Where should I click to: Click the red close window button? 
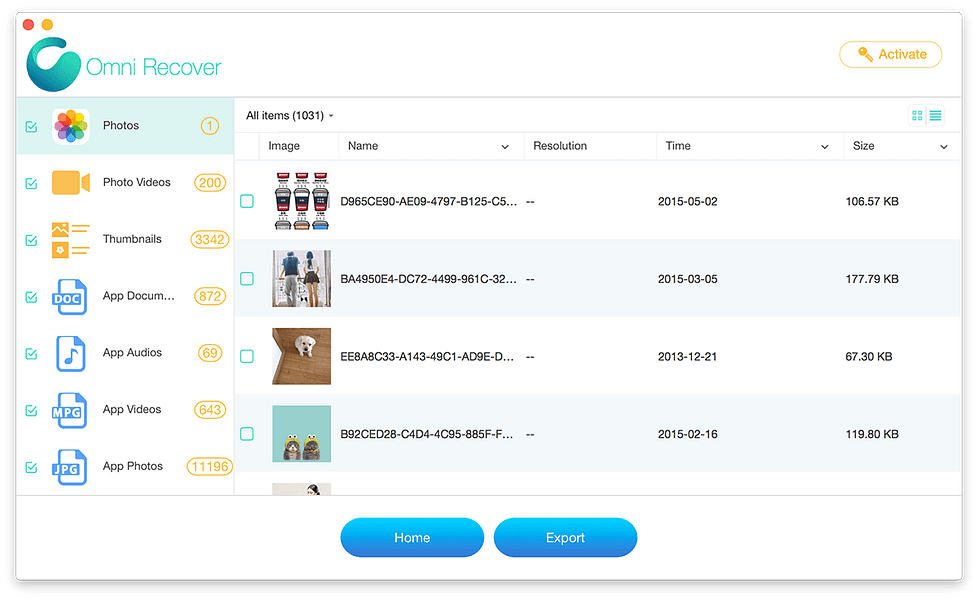28,25
